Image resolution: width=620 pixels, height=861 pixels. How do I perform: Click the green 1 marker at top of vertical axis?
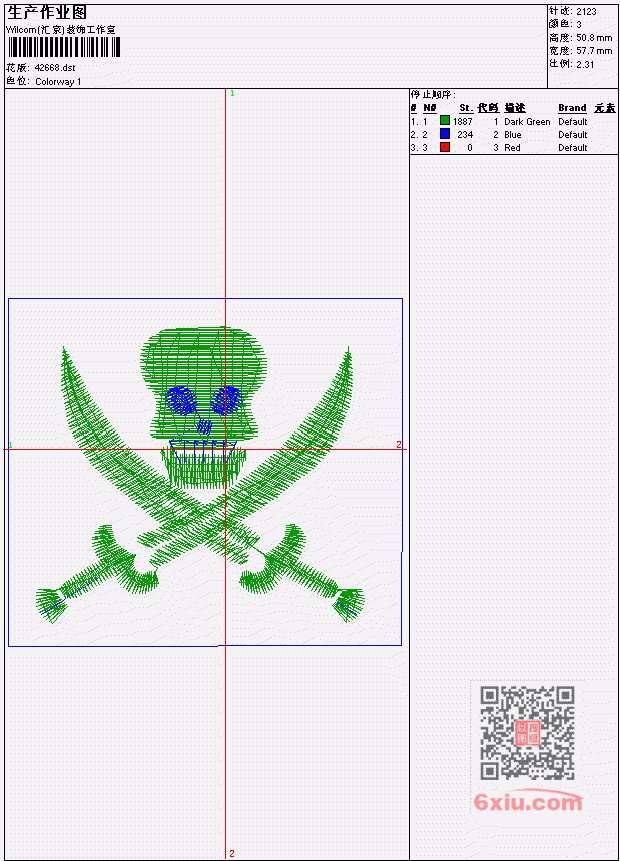(232, 93)
